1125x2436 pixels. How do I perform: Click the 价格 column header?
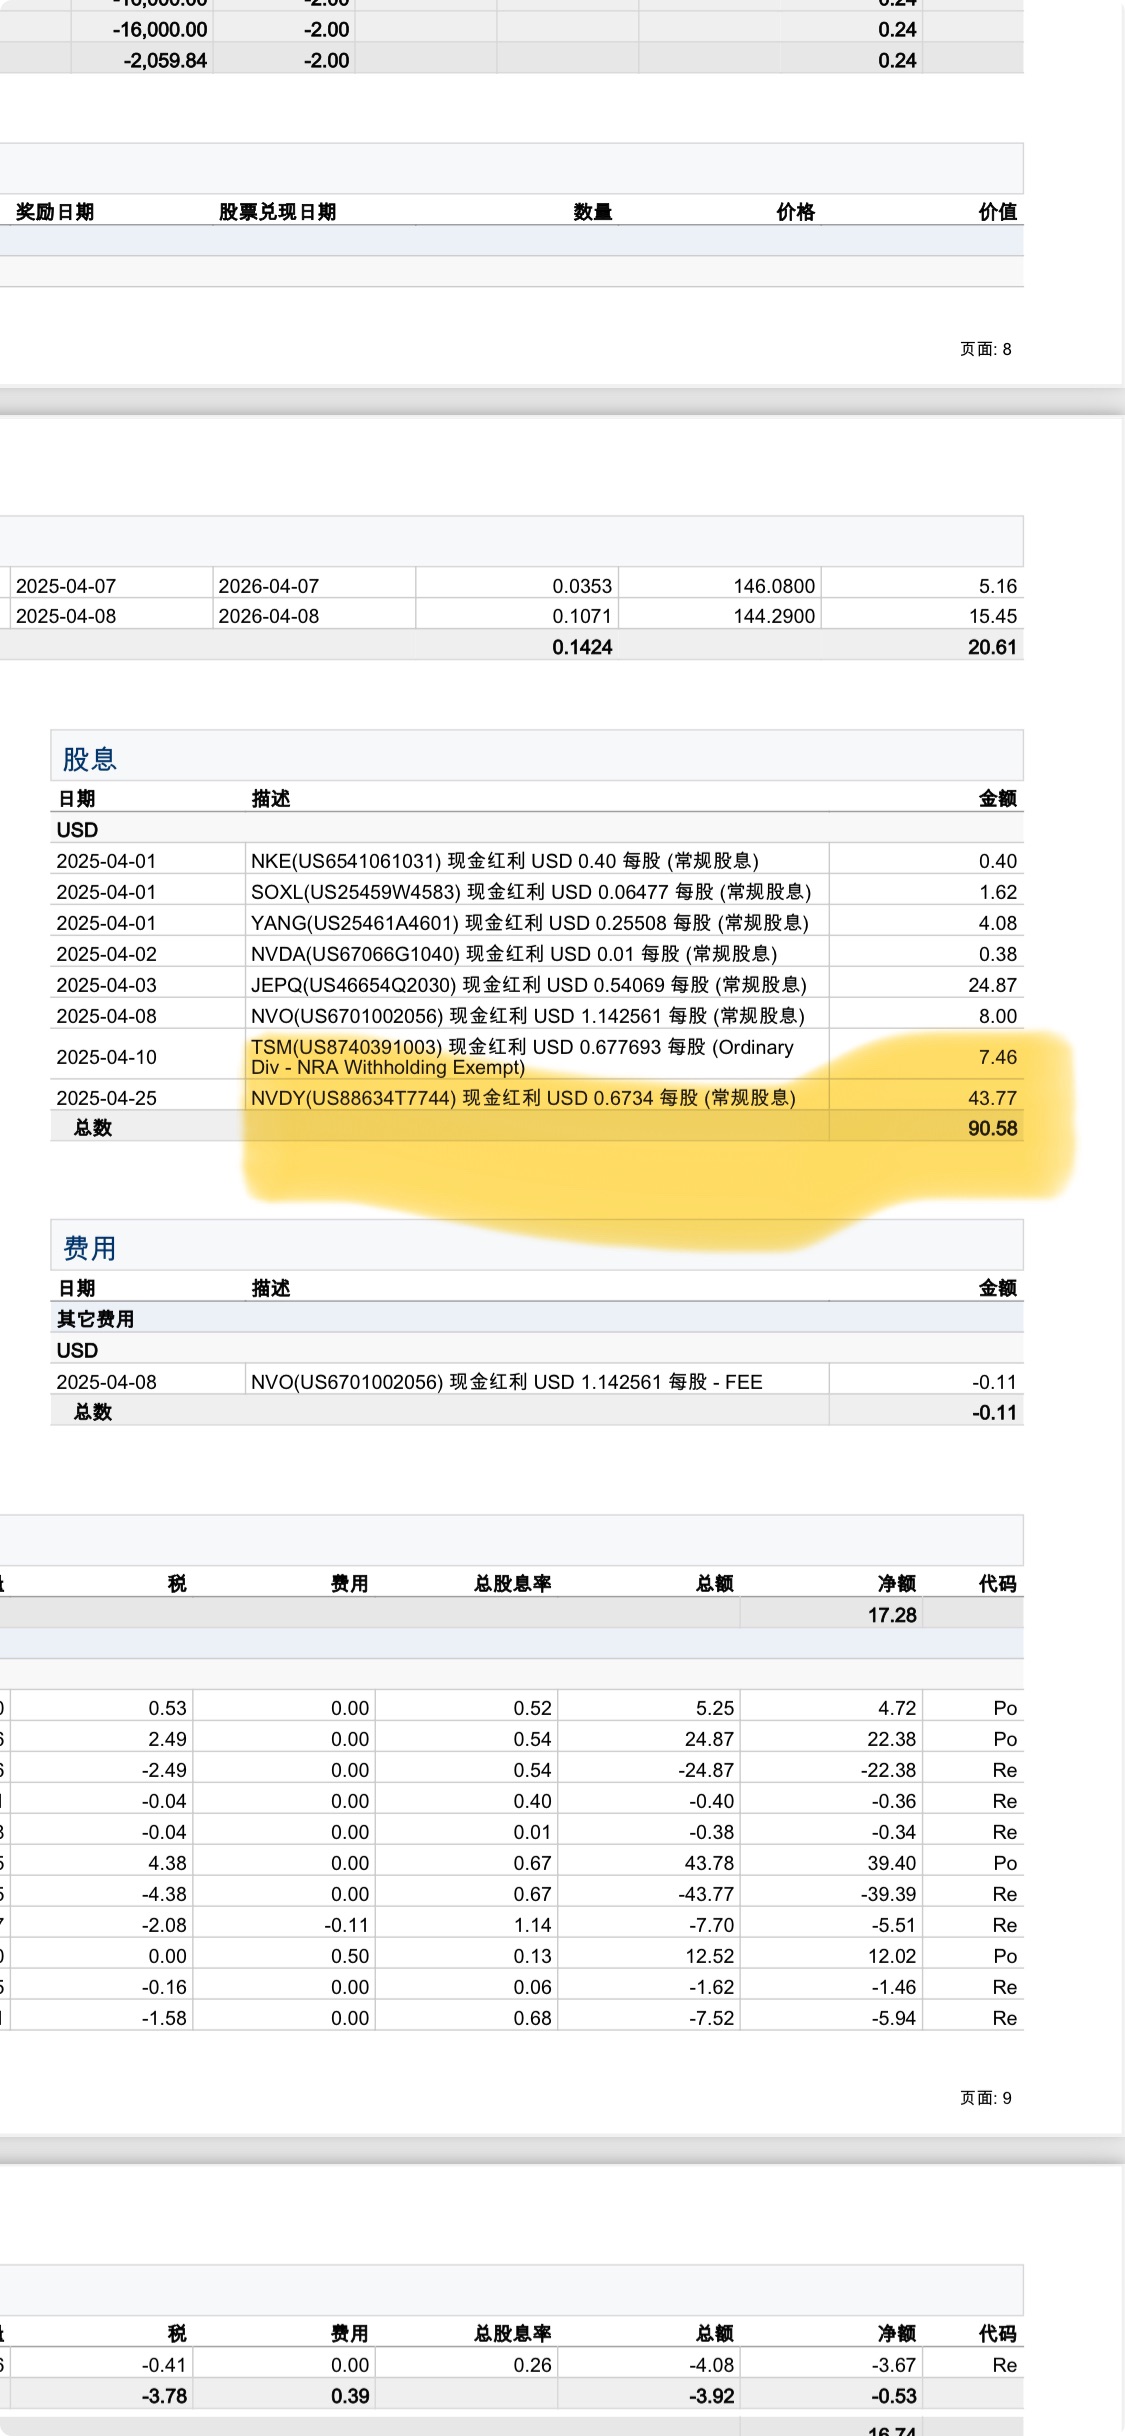(795, 212)
